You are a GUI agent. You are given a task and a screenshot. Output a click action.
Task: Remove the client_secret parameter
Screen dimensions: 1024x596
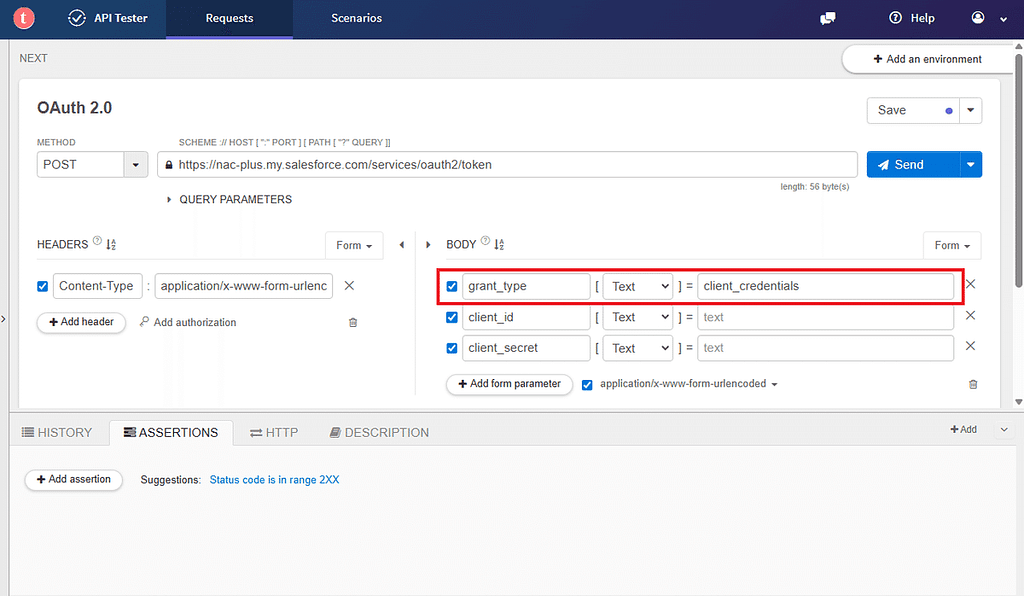[970, 346]
